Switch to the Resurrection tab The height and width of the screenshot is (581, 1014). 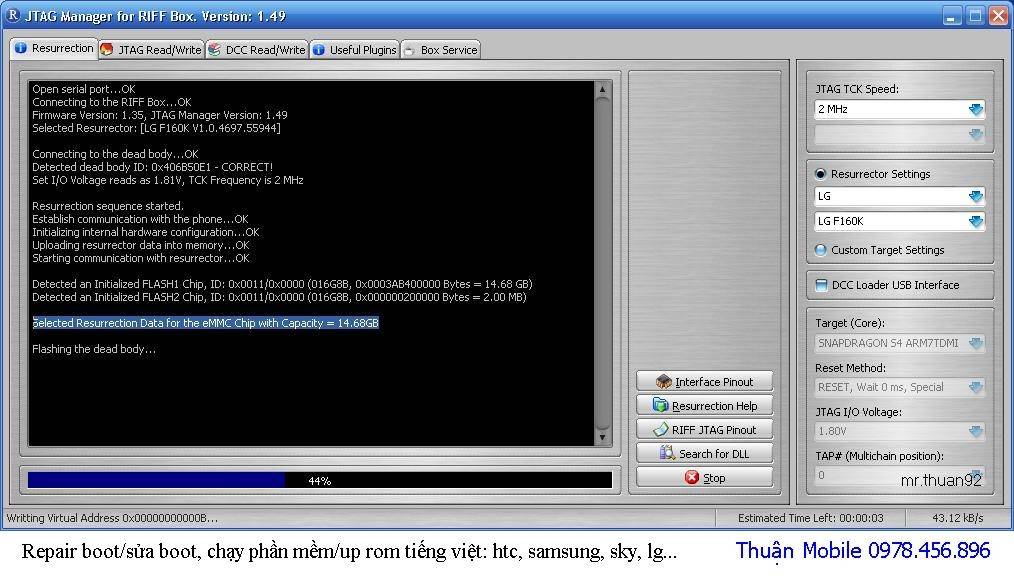54,48
